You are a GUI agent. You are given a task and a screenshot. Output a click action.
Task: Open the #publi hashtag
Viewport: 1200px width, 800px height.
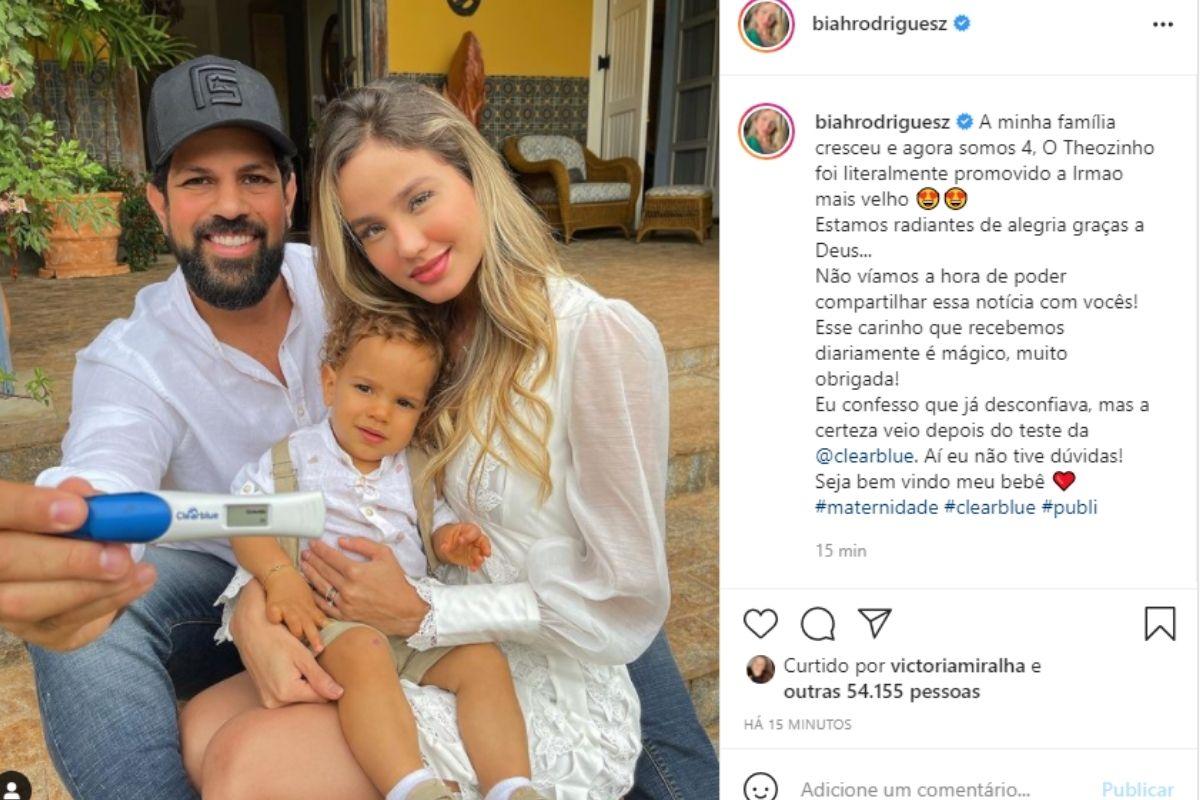coord(1069,507)
